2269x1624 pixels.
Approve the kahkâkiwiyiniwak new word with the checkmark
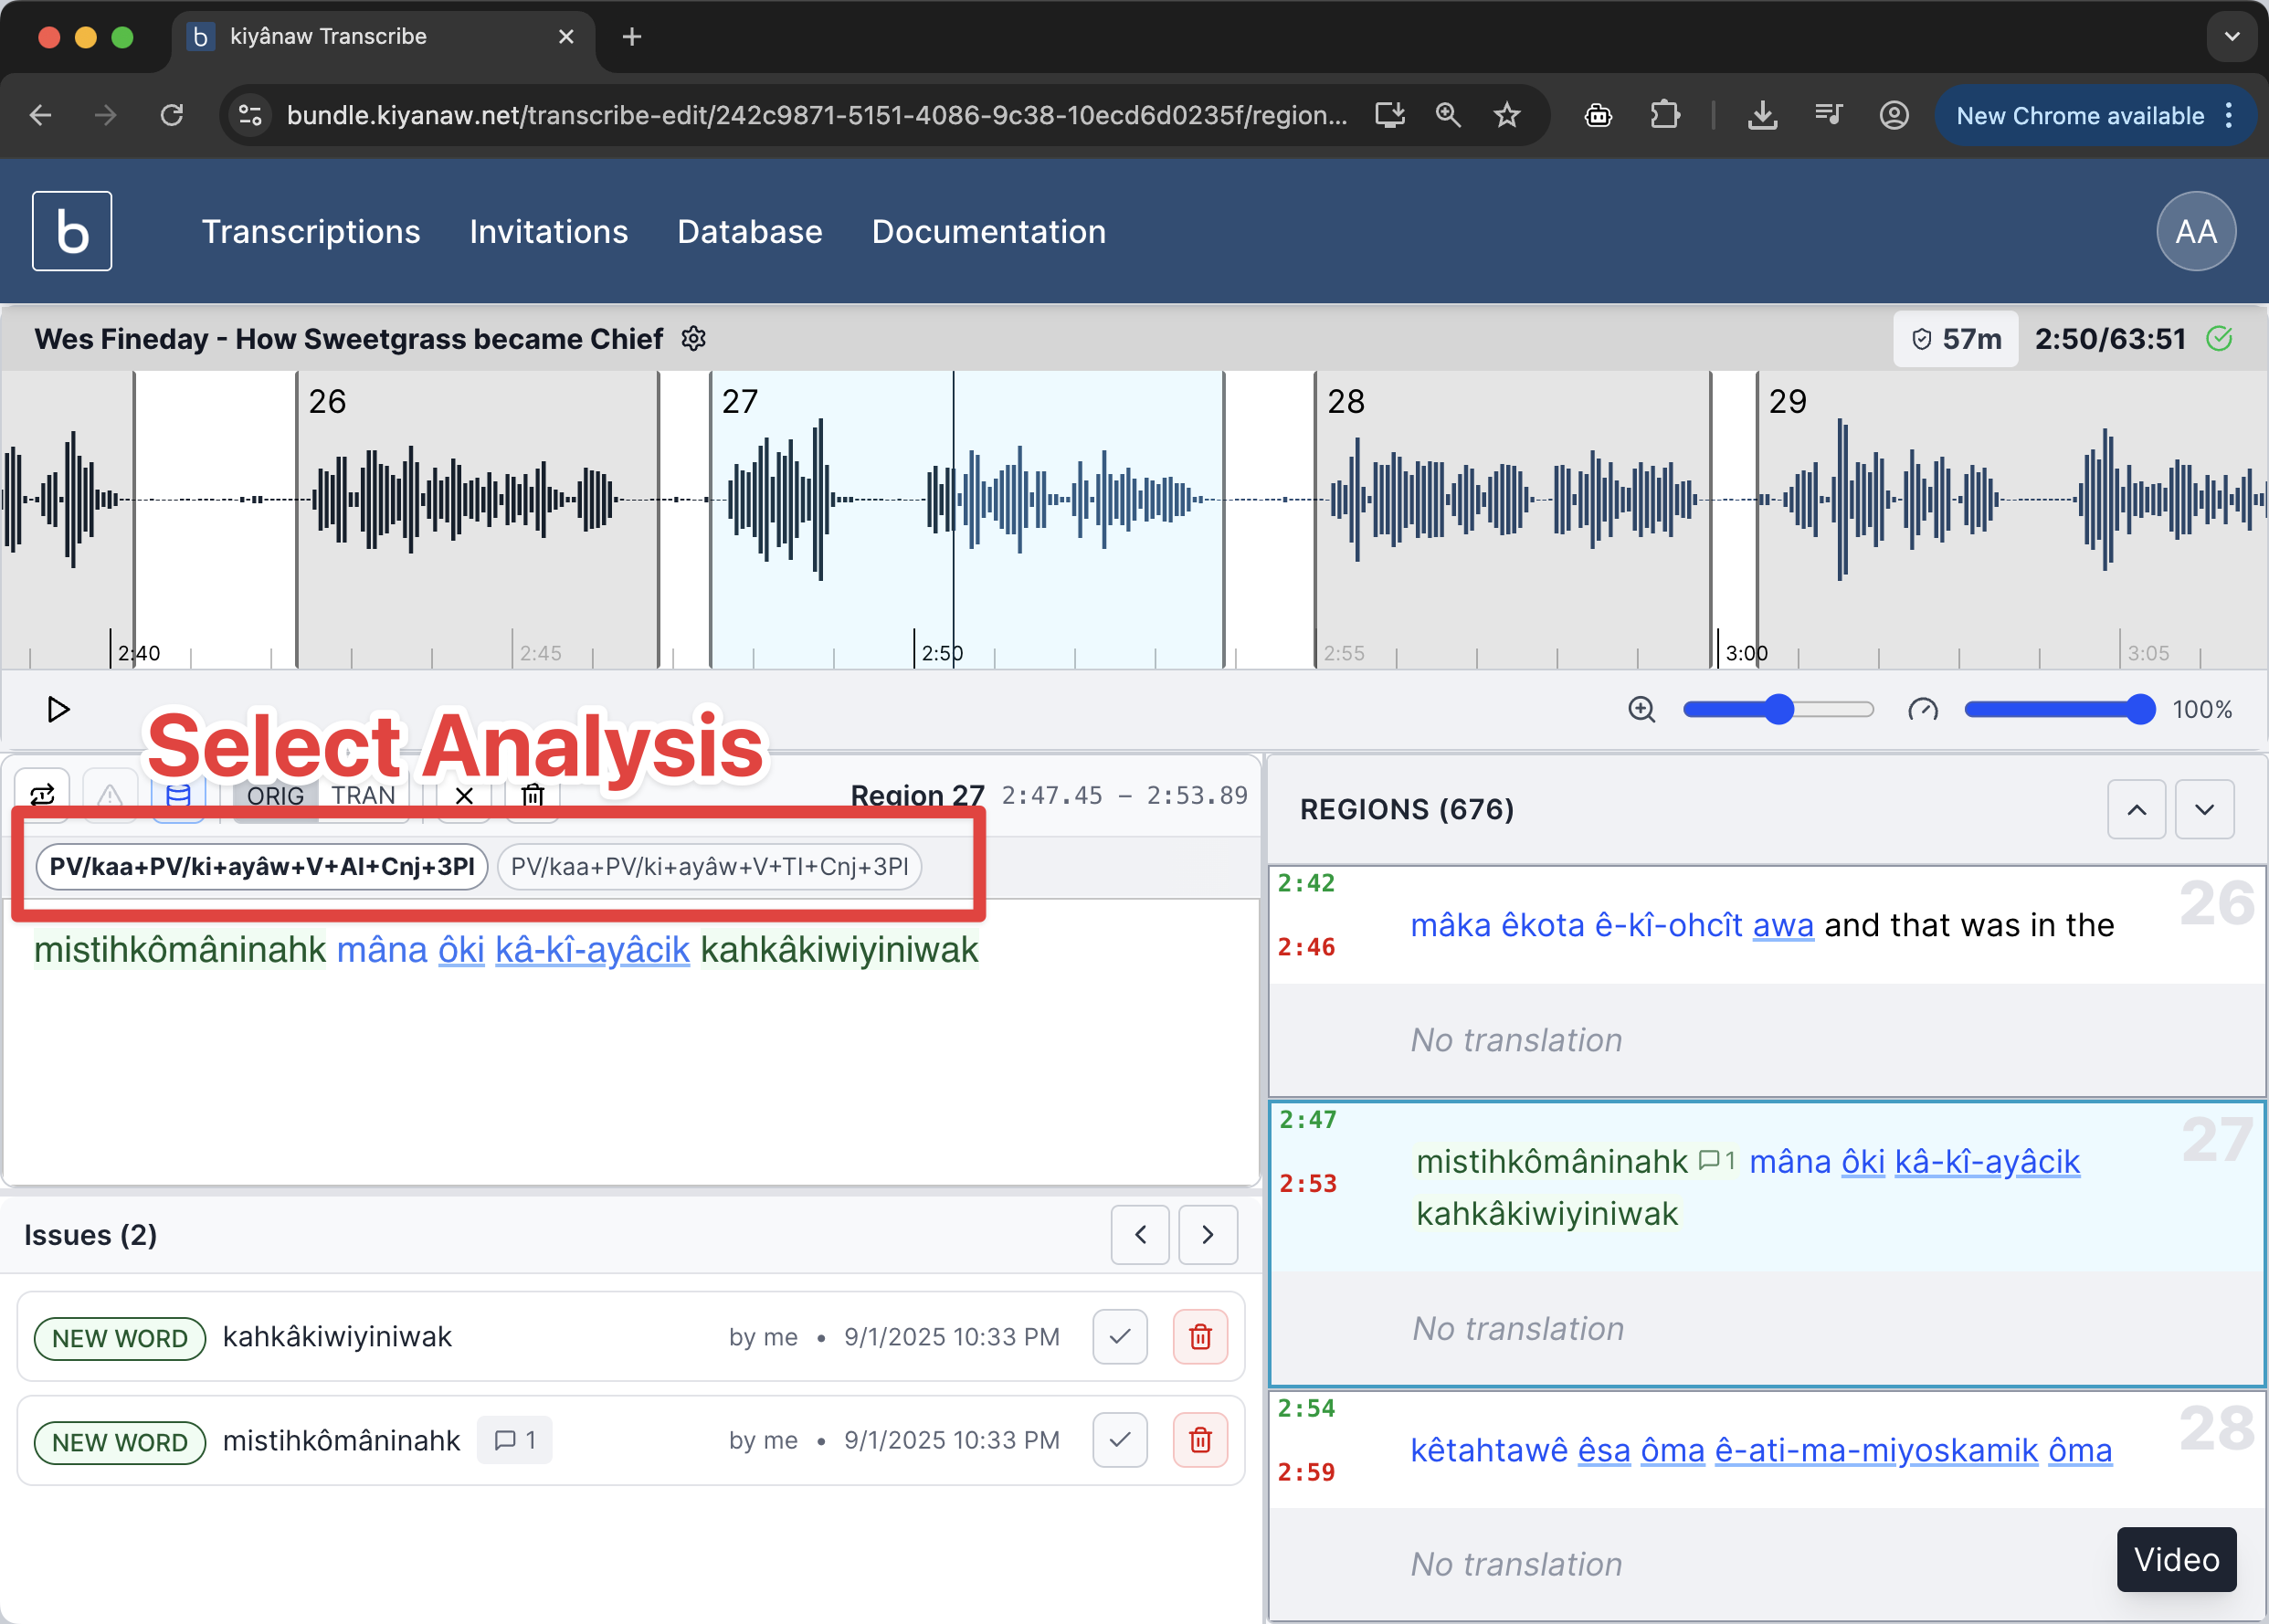tap(1119, 1337)
